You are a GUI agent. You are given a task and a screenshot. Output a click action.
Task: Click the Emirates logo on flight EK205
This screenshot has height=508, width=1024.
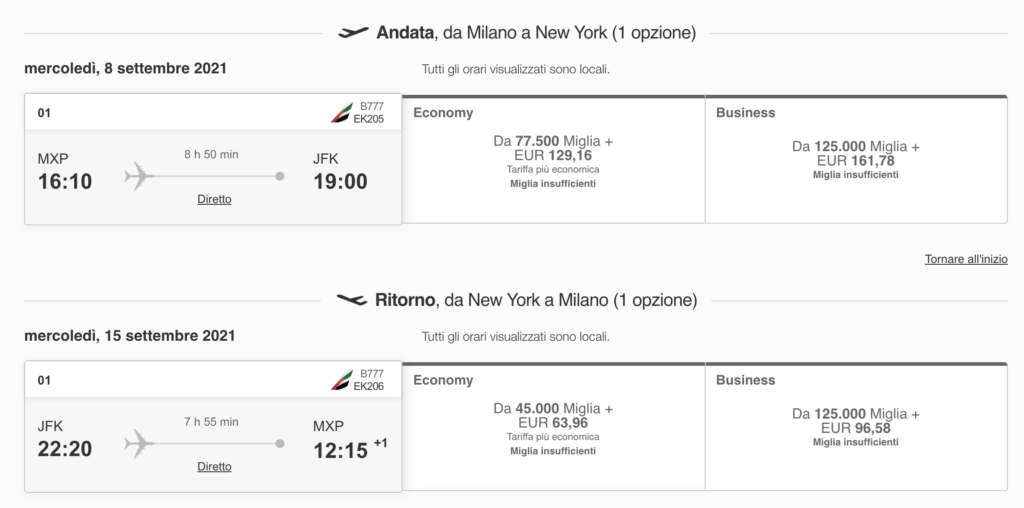(342, 112)
